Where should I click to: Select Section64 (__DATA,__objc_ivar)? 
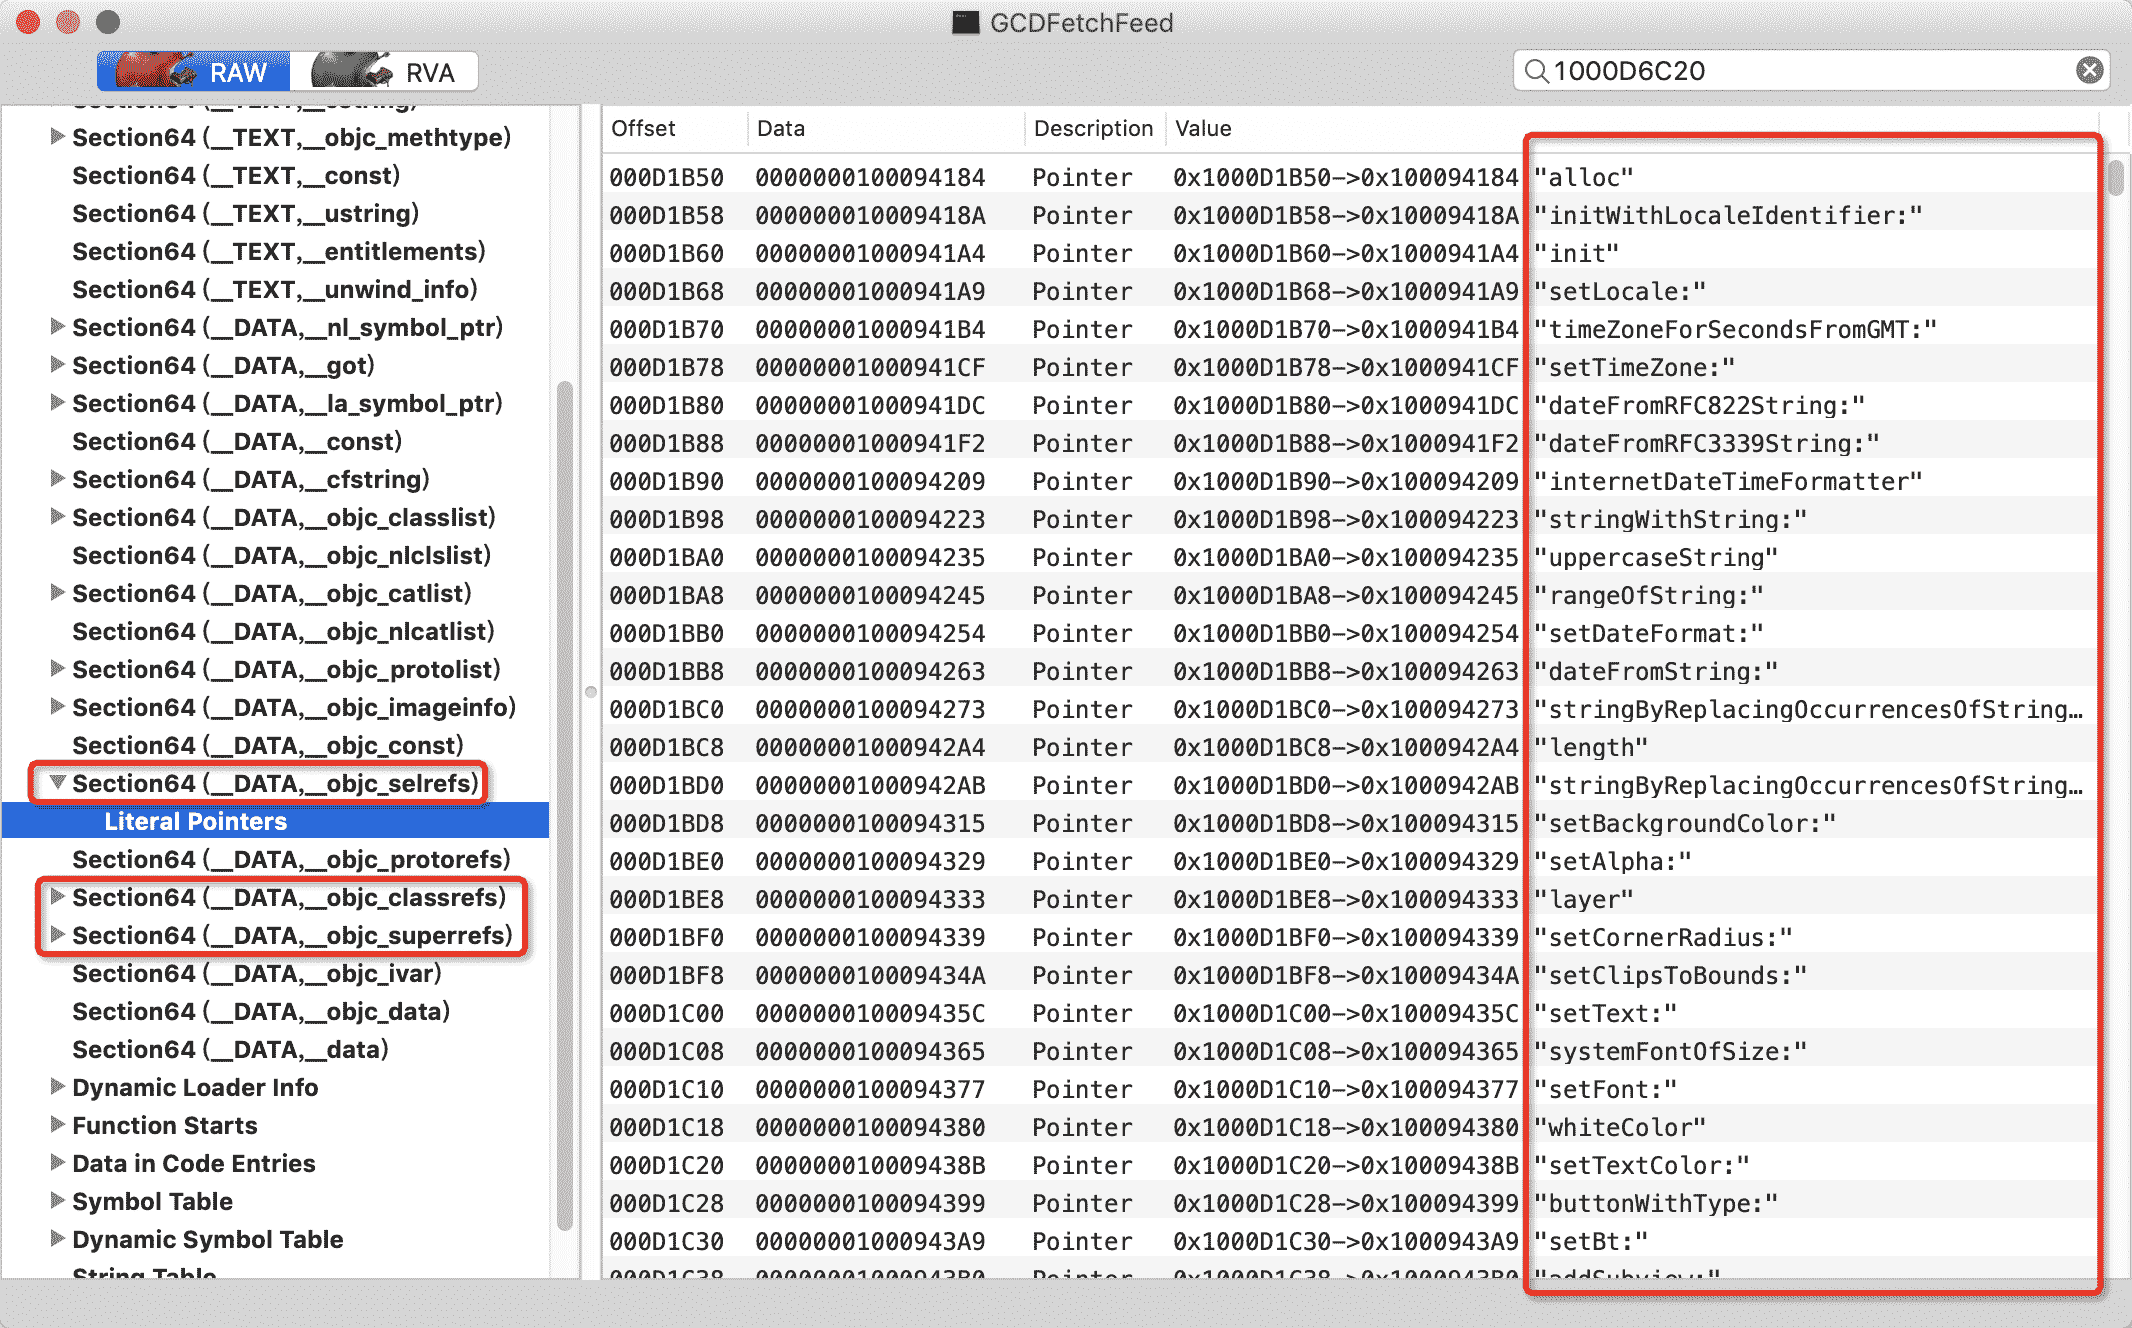(256, 973)
